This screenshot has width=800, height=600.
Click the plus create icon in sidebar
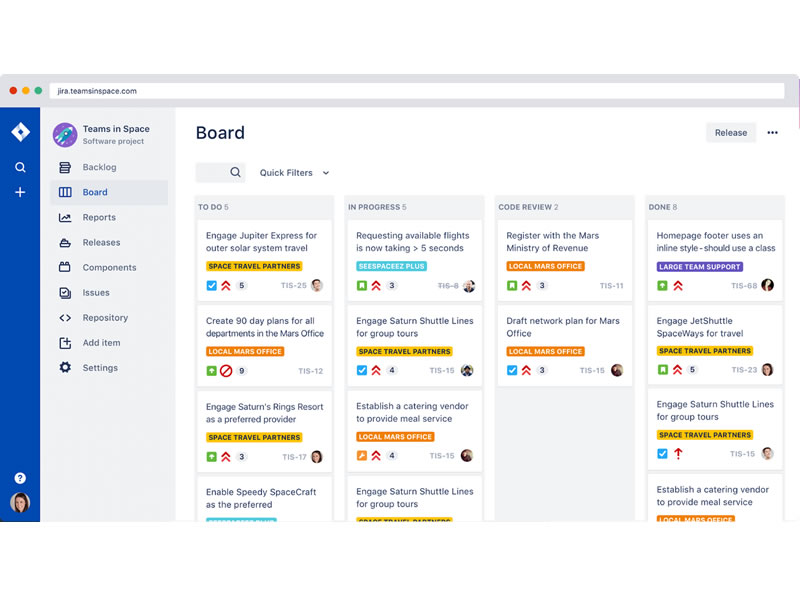pos(20,192)
